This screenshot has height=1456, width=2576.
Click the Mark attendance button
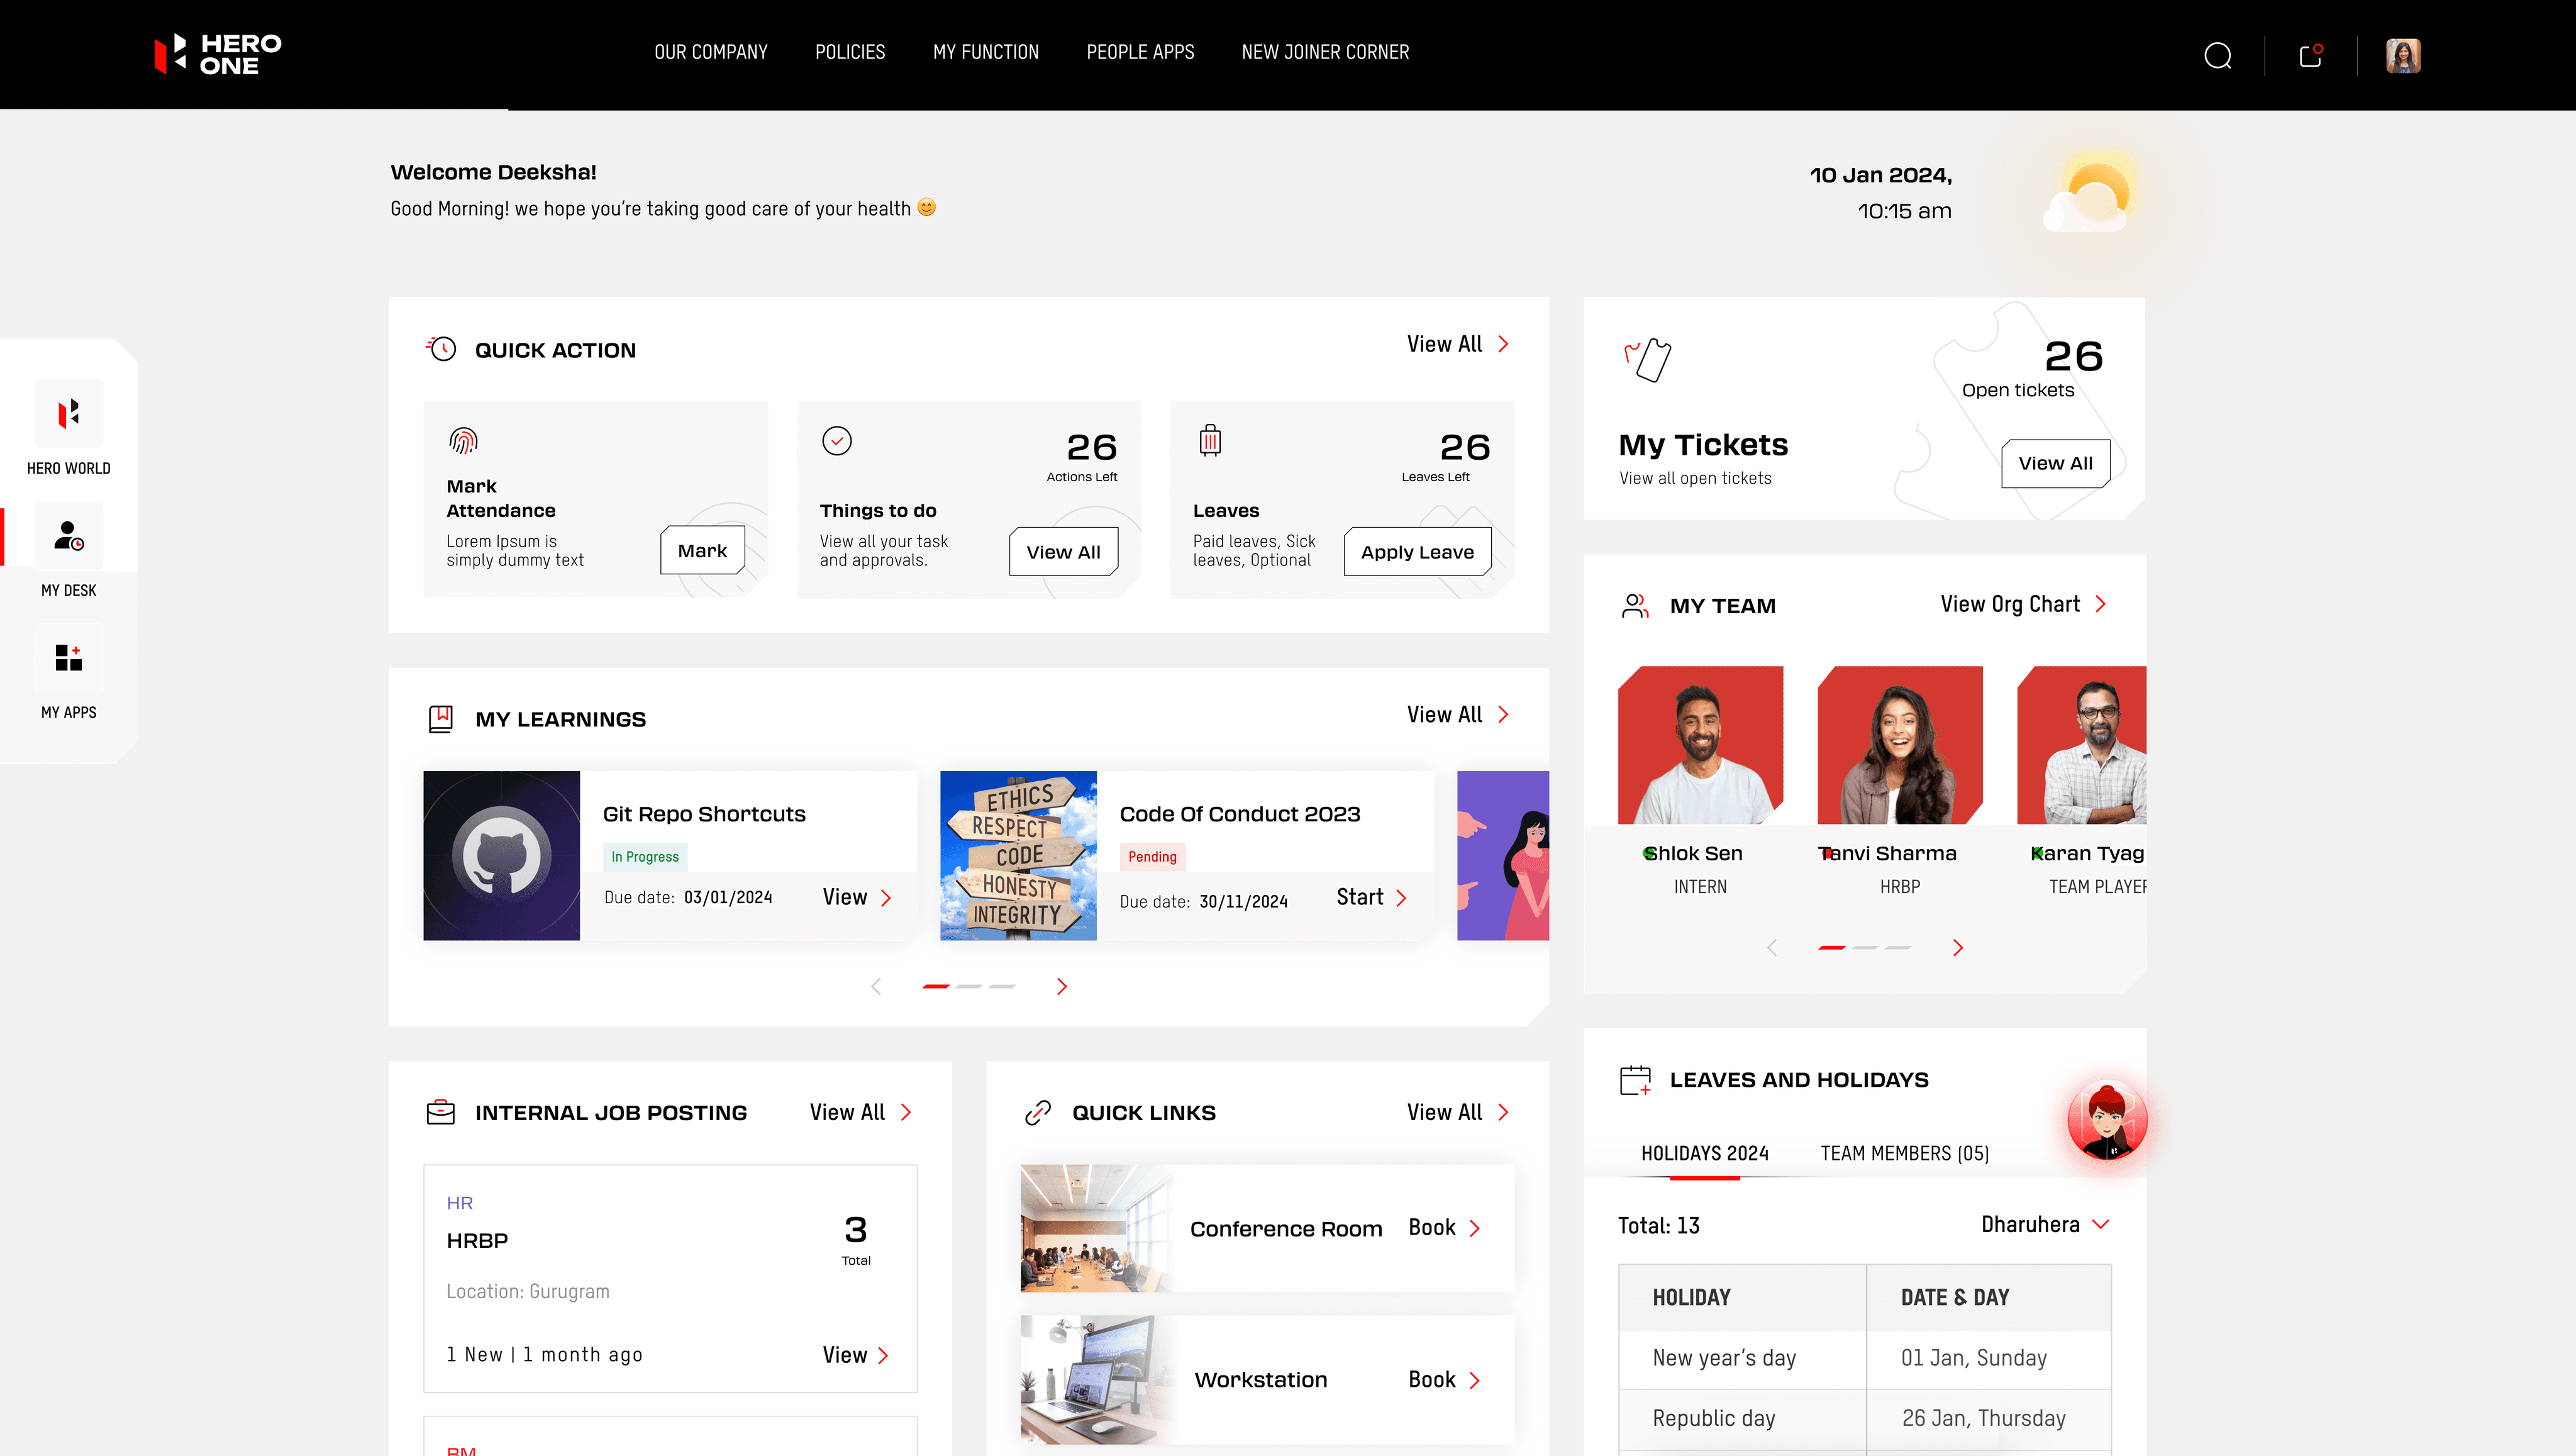click(702, 551)
